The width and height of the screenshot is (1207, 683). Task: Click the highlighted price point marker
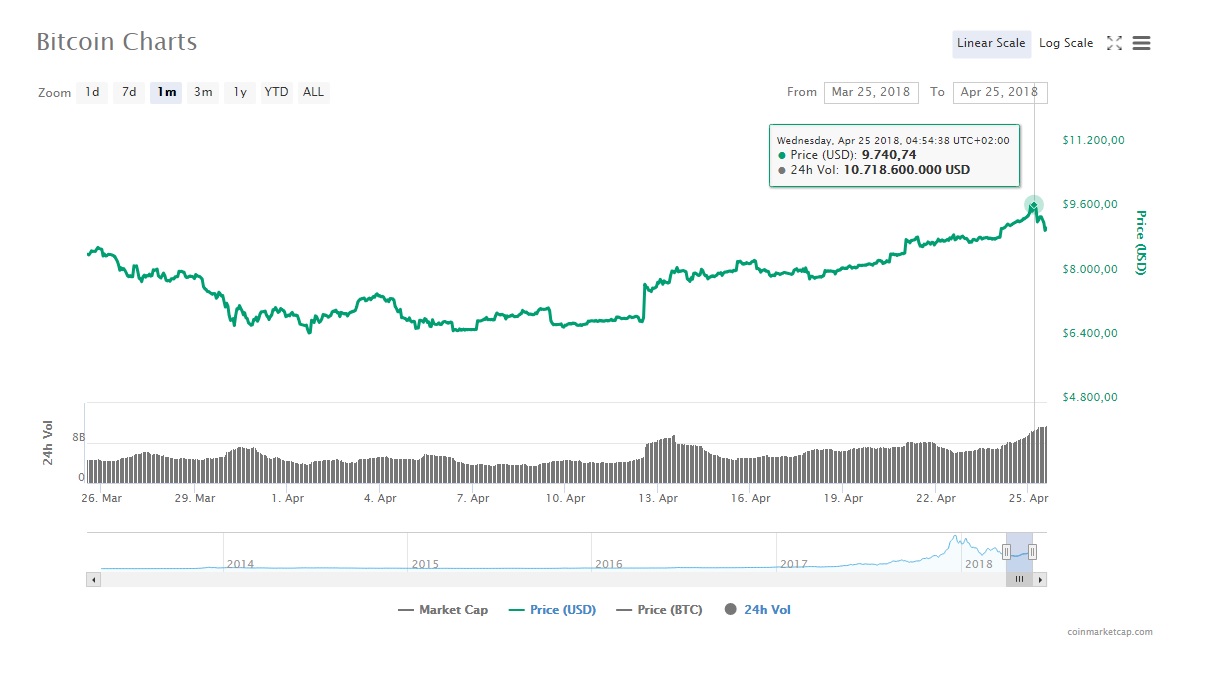click(1034, 205)
